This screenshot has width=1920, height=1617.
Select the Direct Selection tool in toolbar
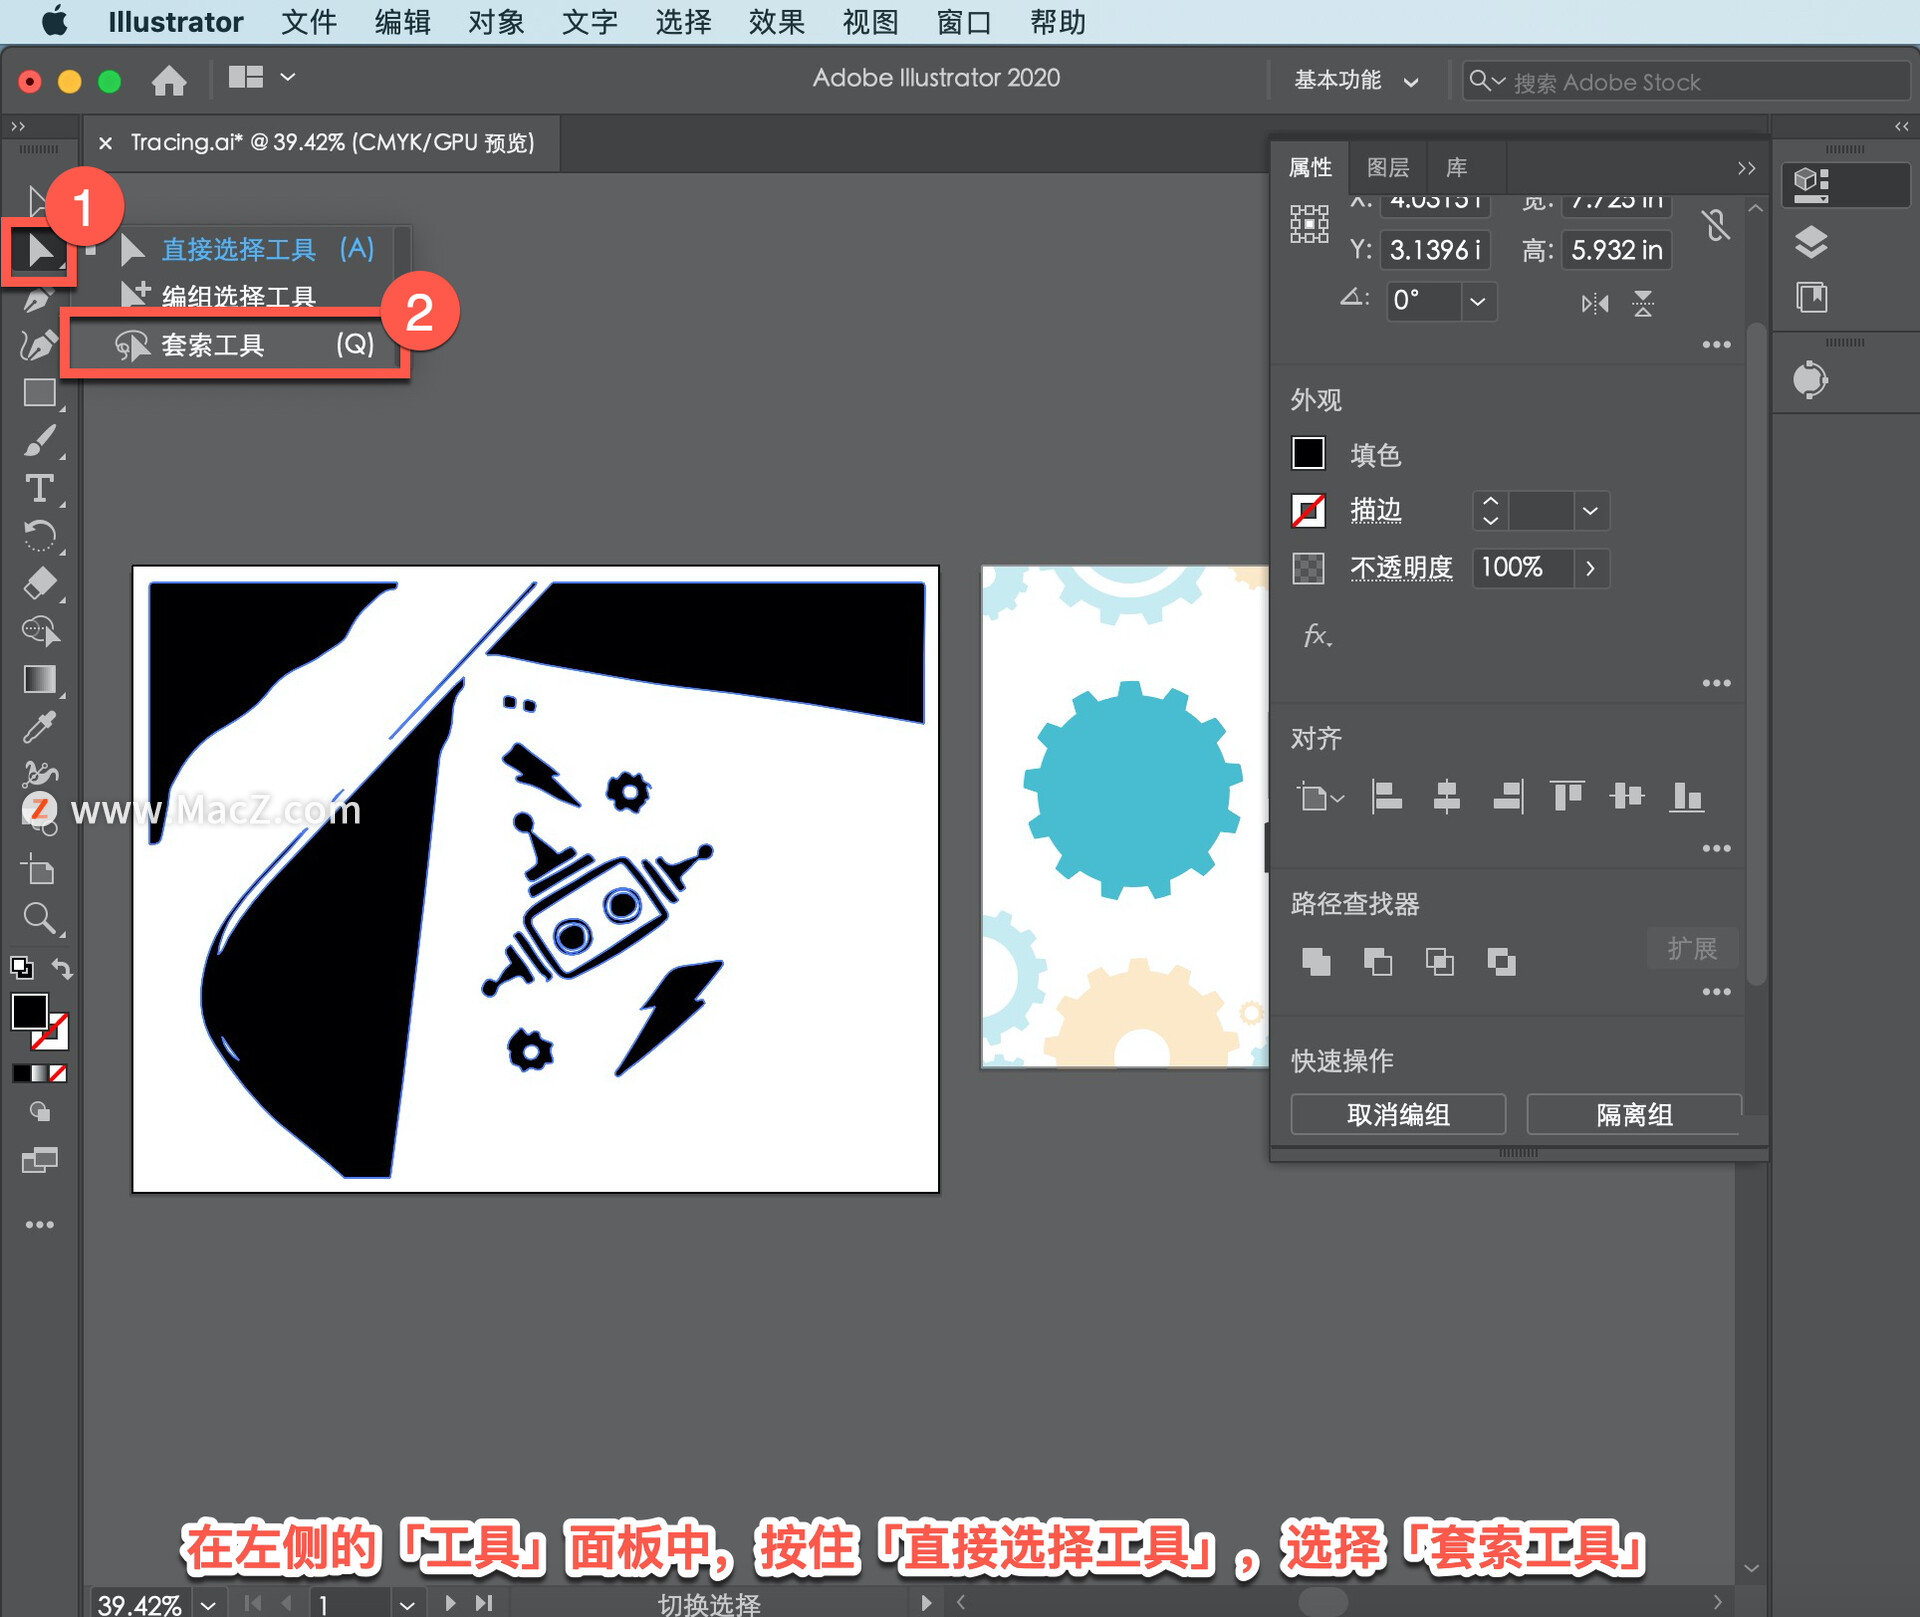39,250
